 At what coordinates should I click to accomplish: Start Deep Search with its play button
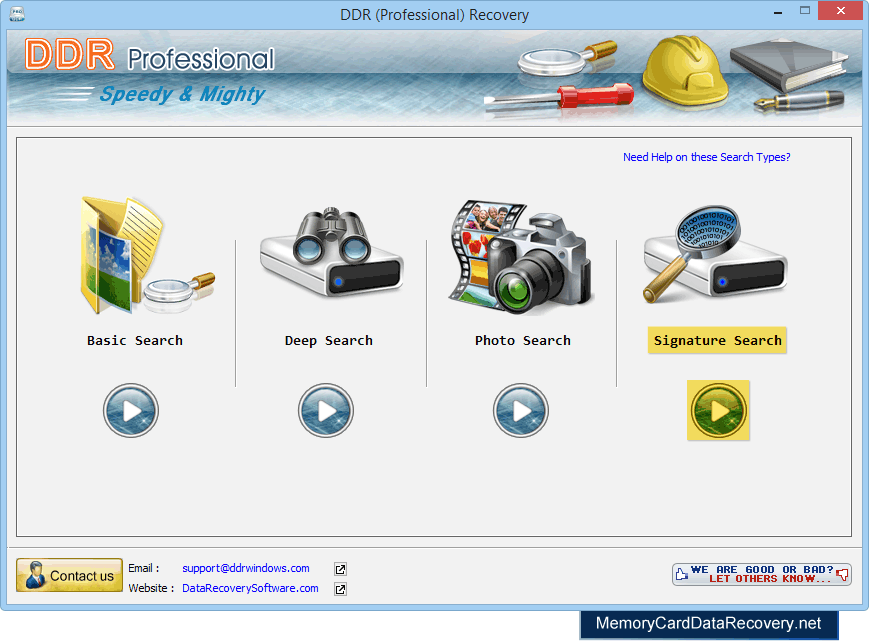pyautogui.click(x=326, y=411)
